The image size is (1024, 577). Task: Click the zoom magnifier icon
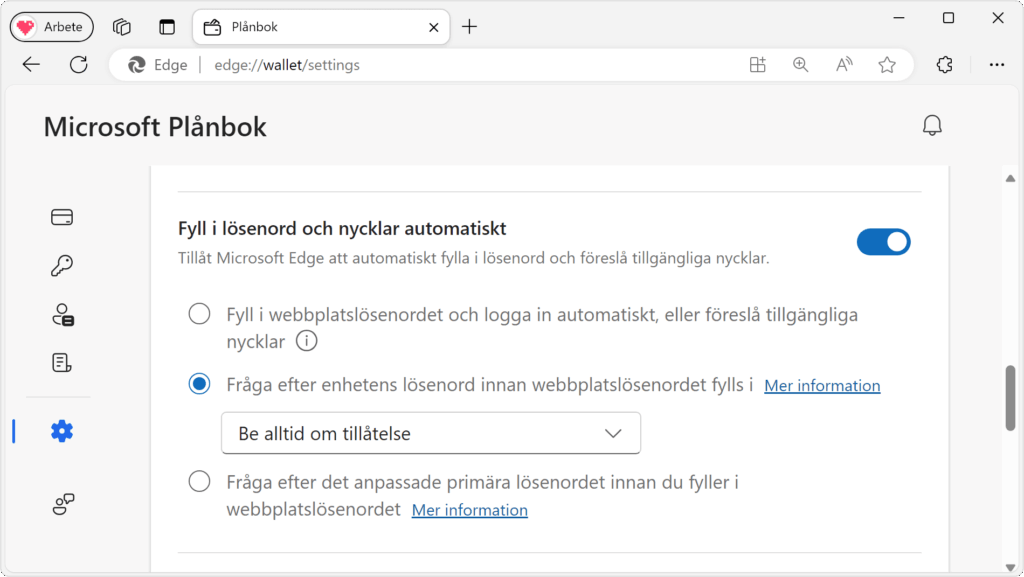point(801,65)
